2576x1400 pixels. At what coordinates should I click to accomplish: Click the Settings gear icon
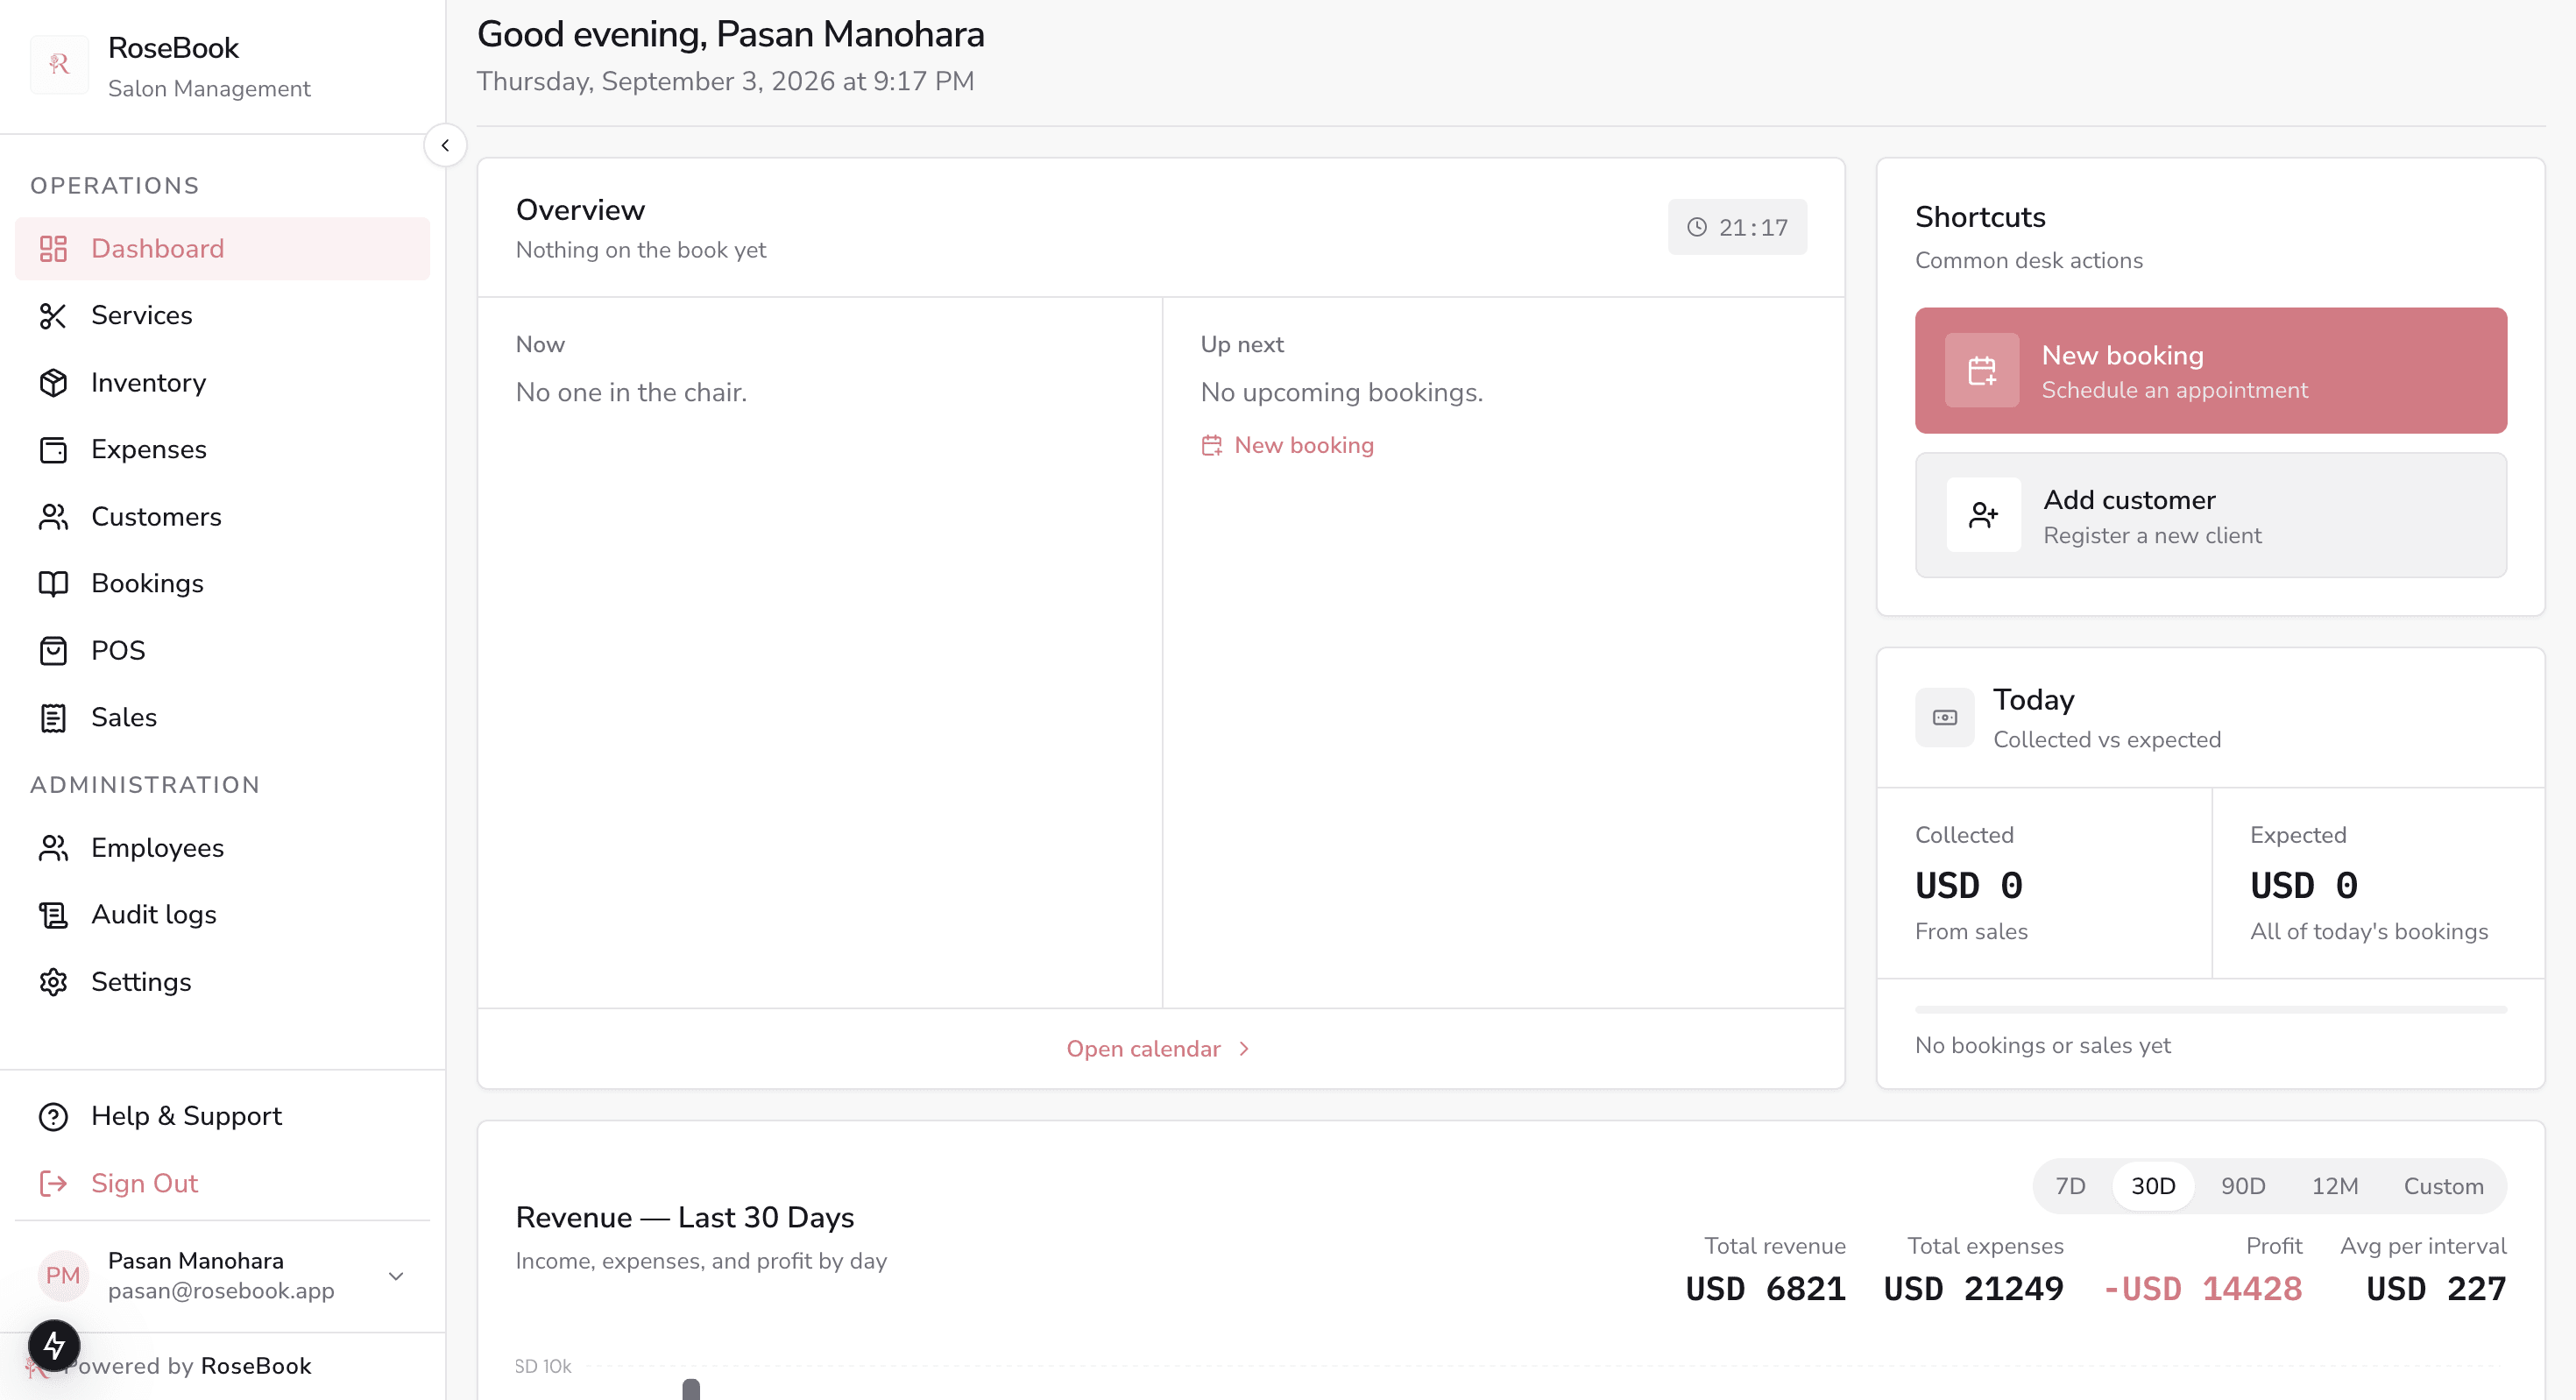[x=53, y=981]
